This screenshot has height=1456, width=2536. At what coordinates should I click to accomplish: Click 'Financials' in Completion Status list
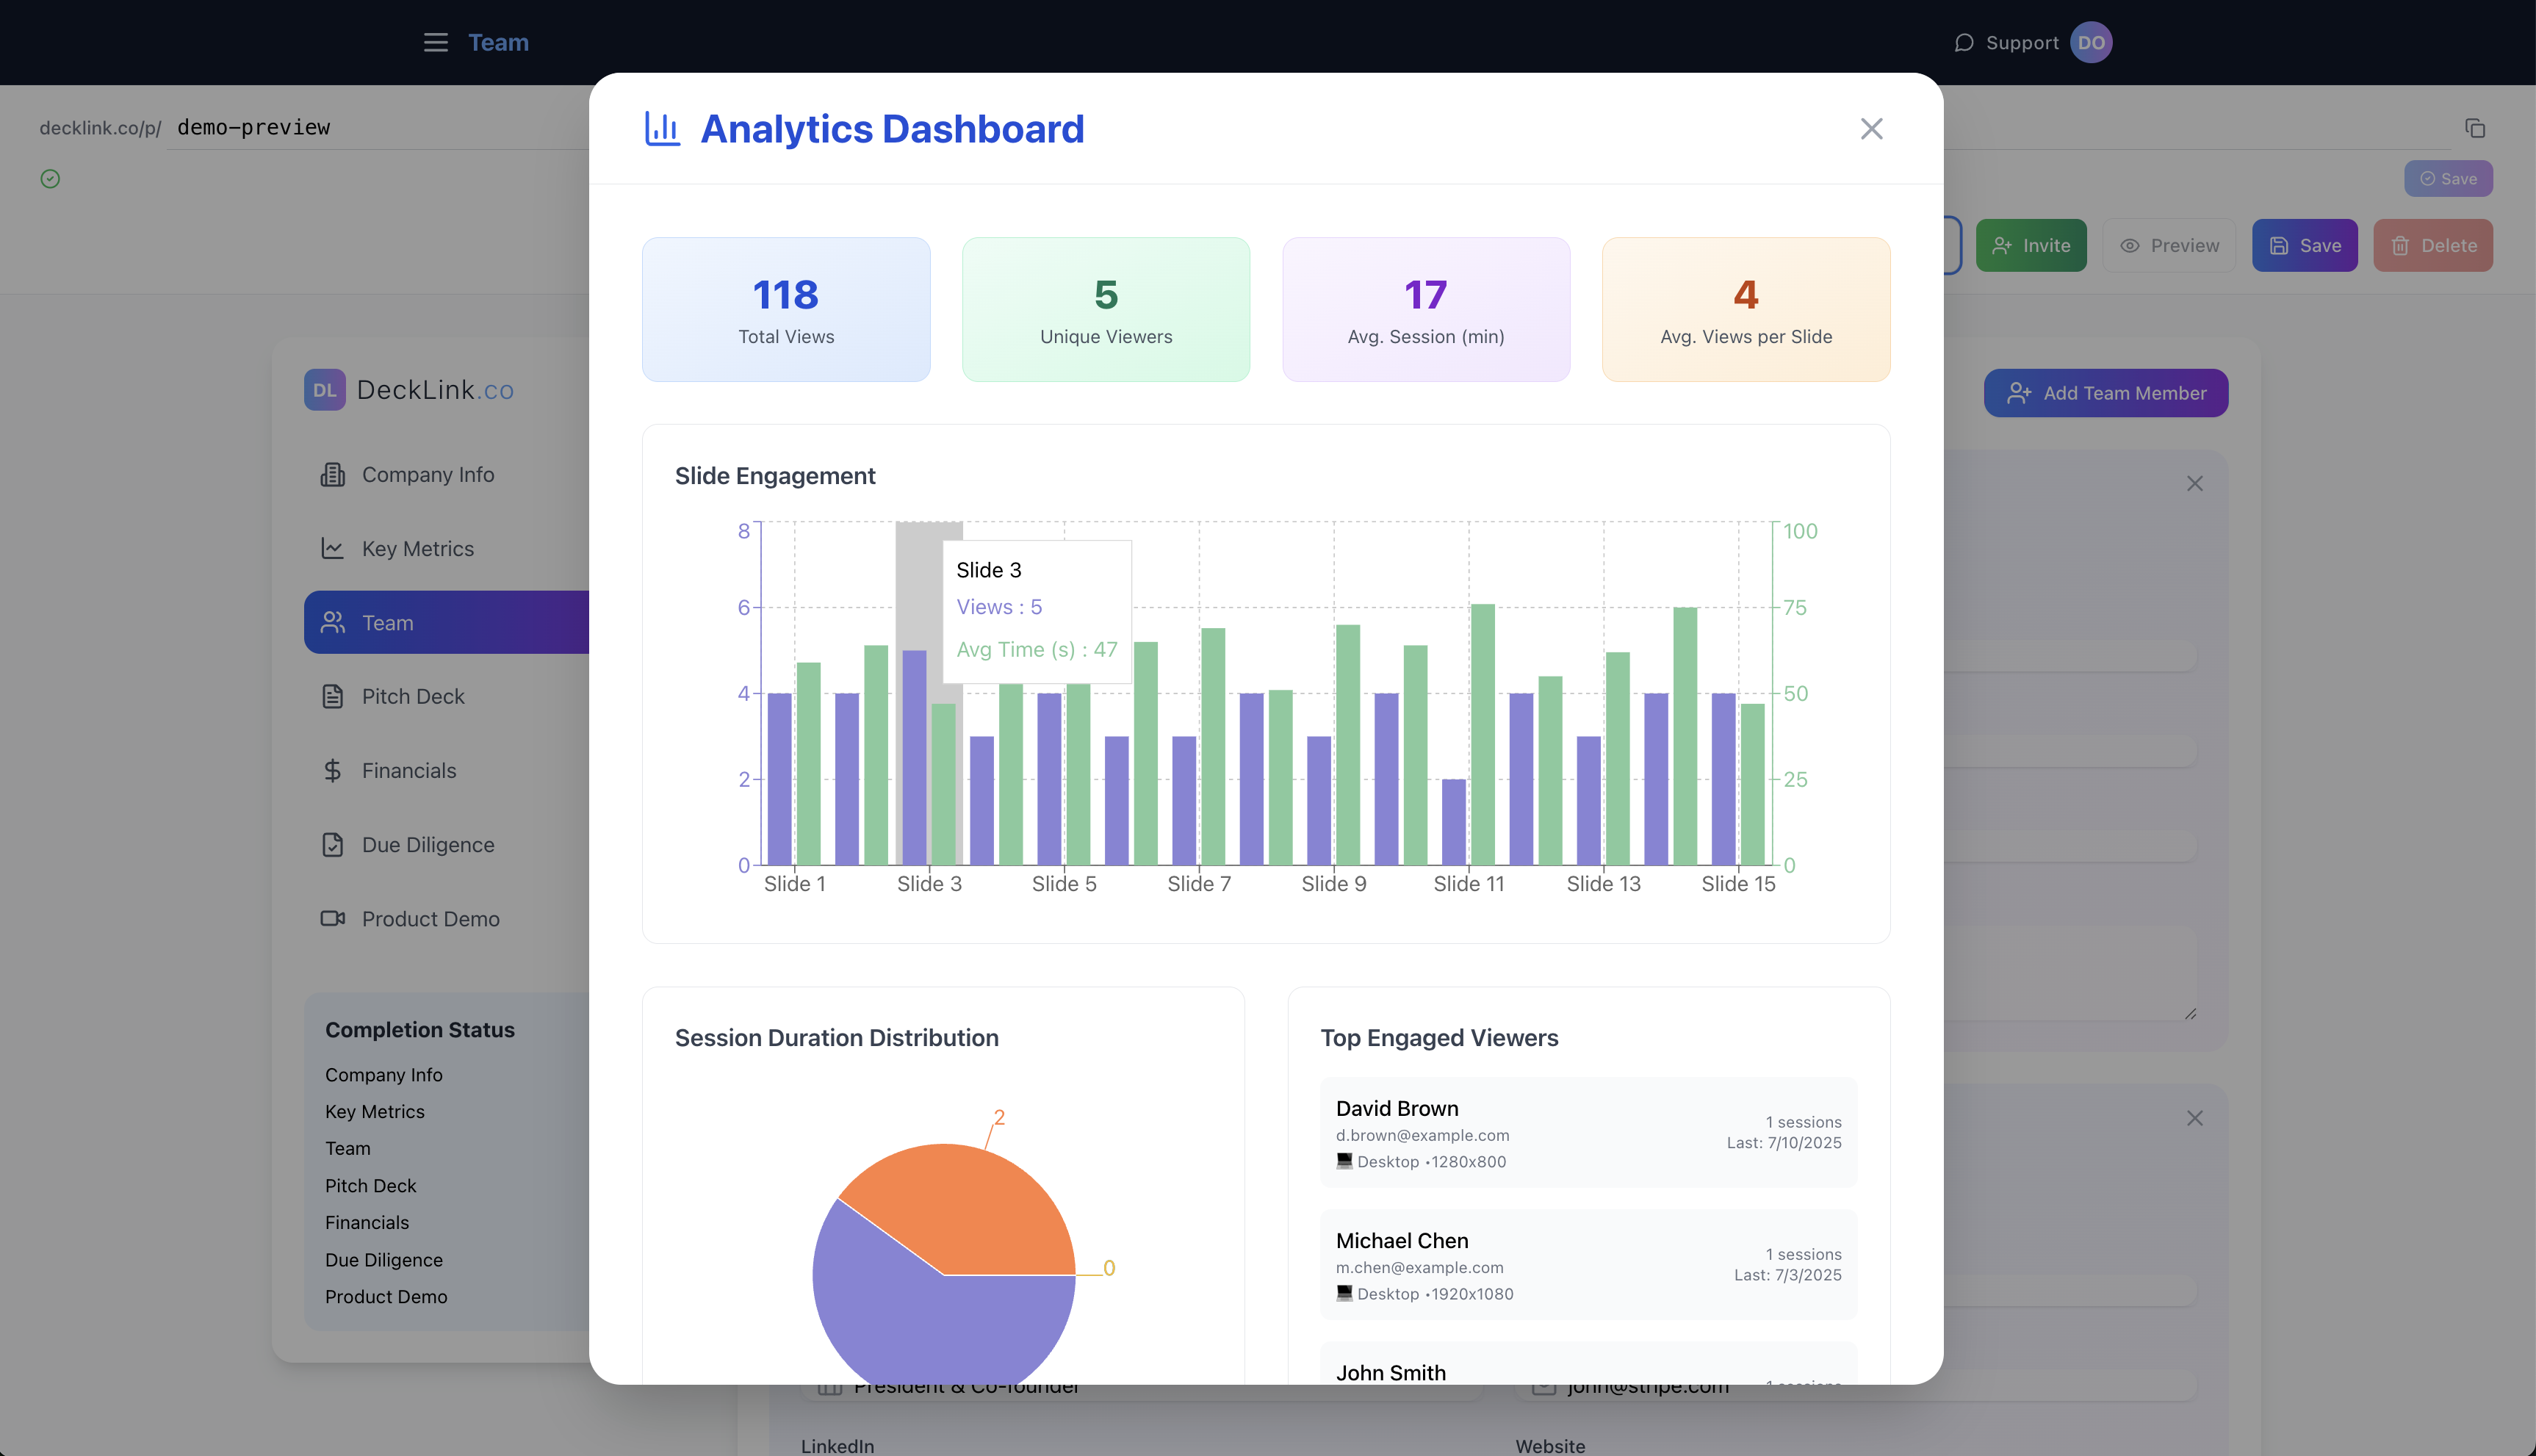pos(367,1223)
